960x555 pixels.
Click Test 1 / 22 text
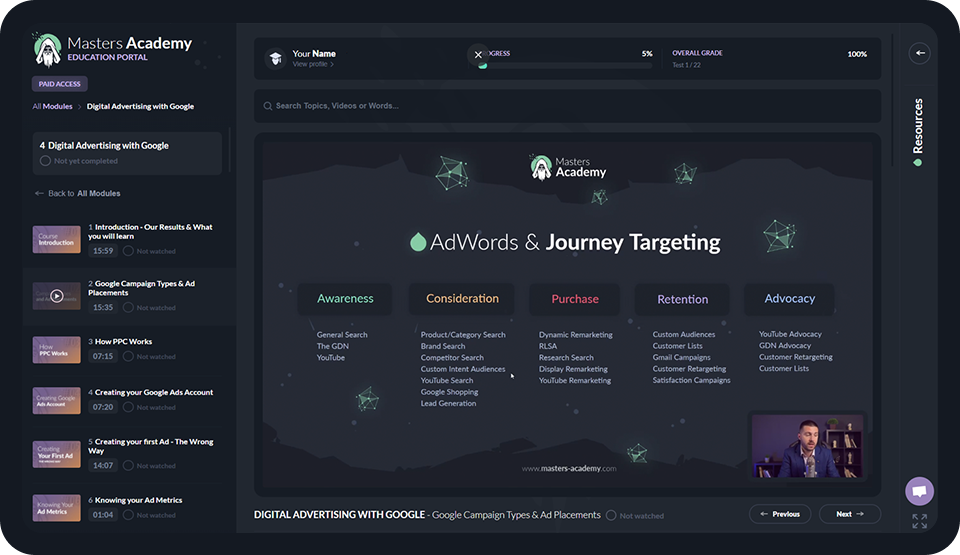click(686, 65)
